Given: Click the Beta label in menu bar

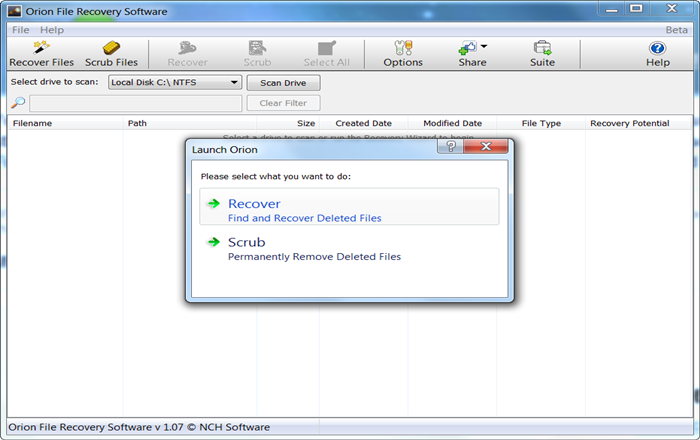Looking at the screenshot, I should tap(676, 30).
